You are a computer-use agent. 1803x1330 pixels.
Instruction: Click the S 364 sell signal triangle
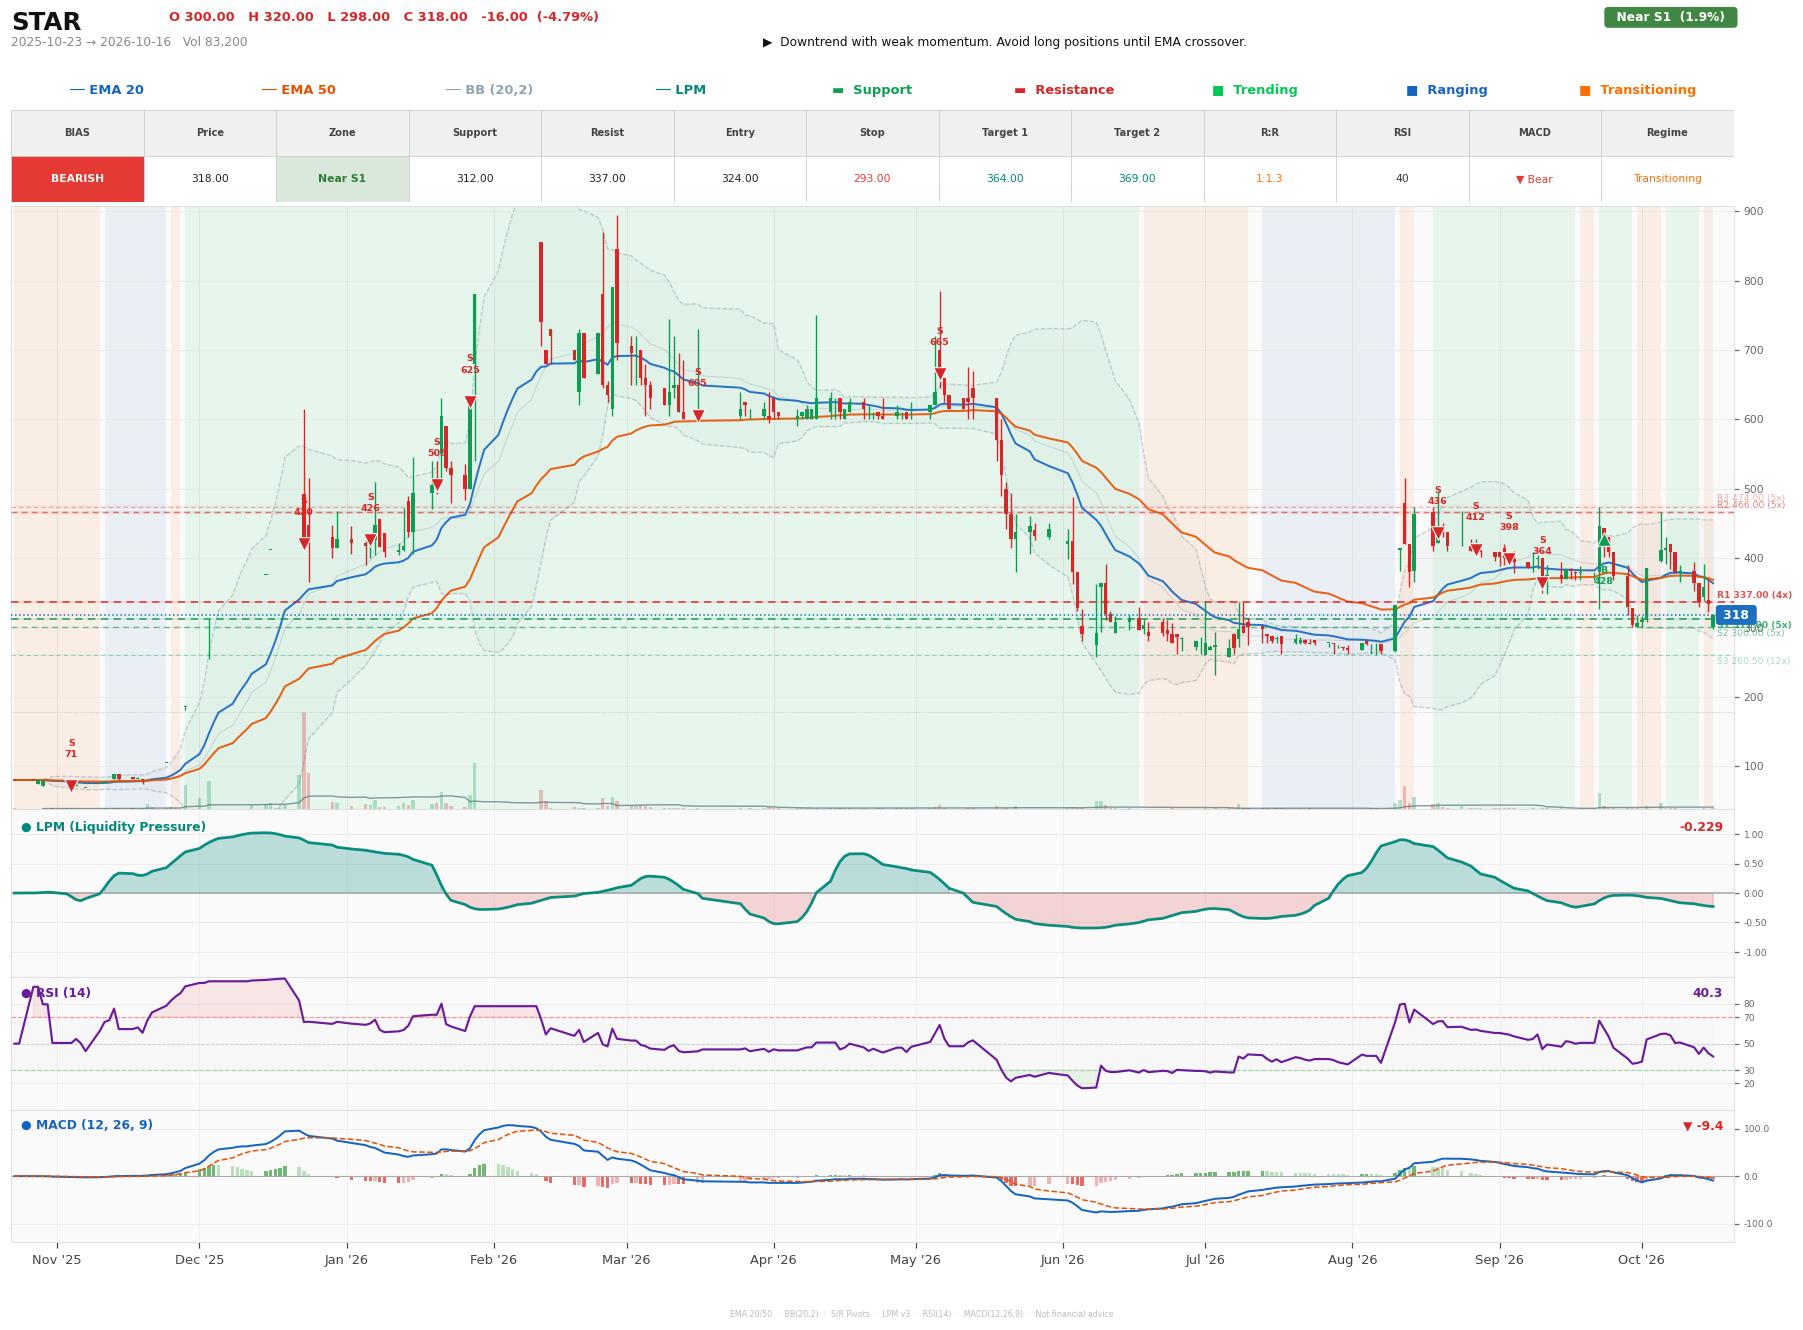[1542, 582]
